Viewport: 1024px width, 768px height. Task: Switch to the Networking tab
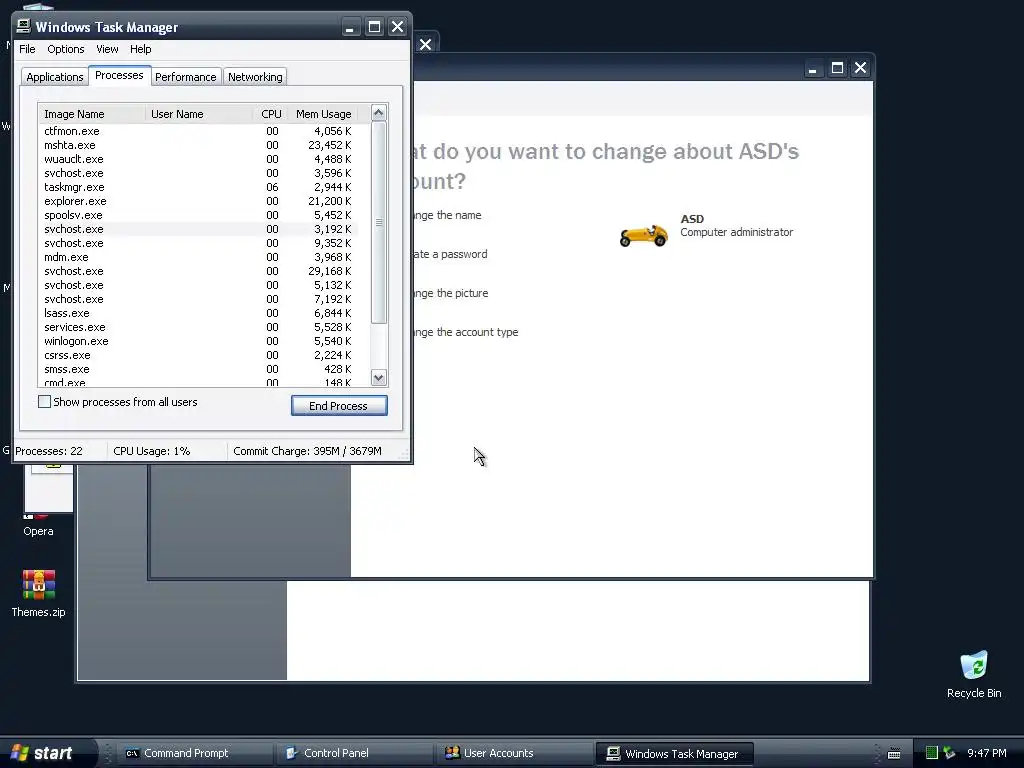tap(255, 77)
